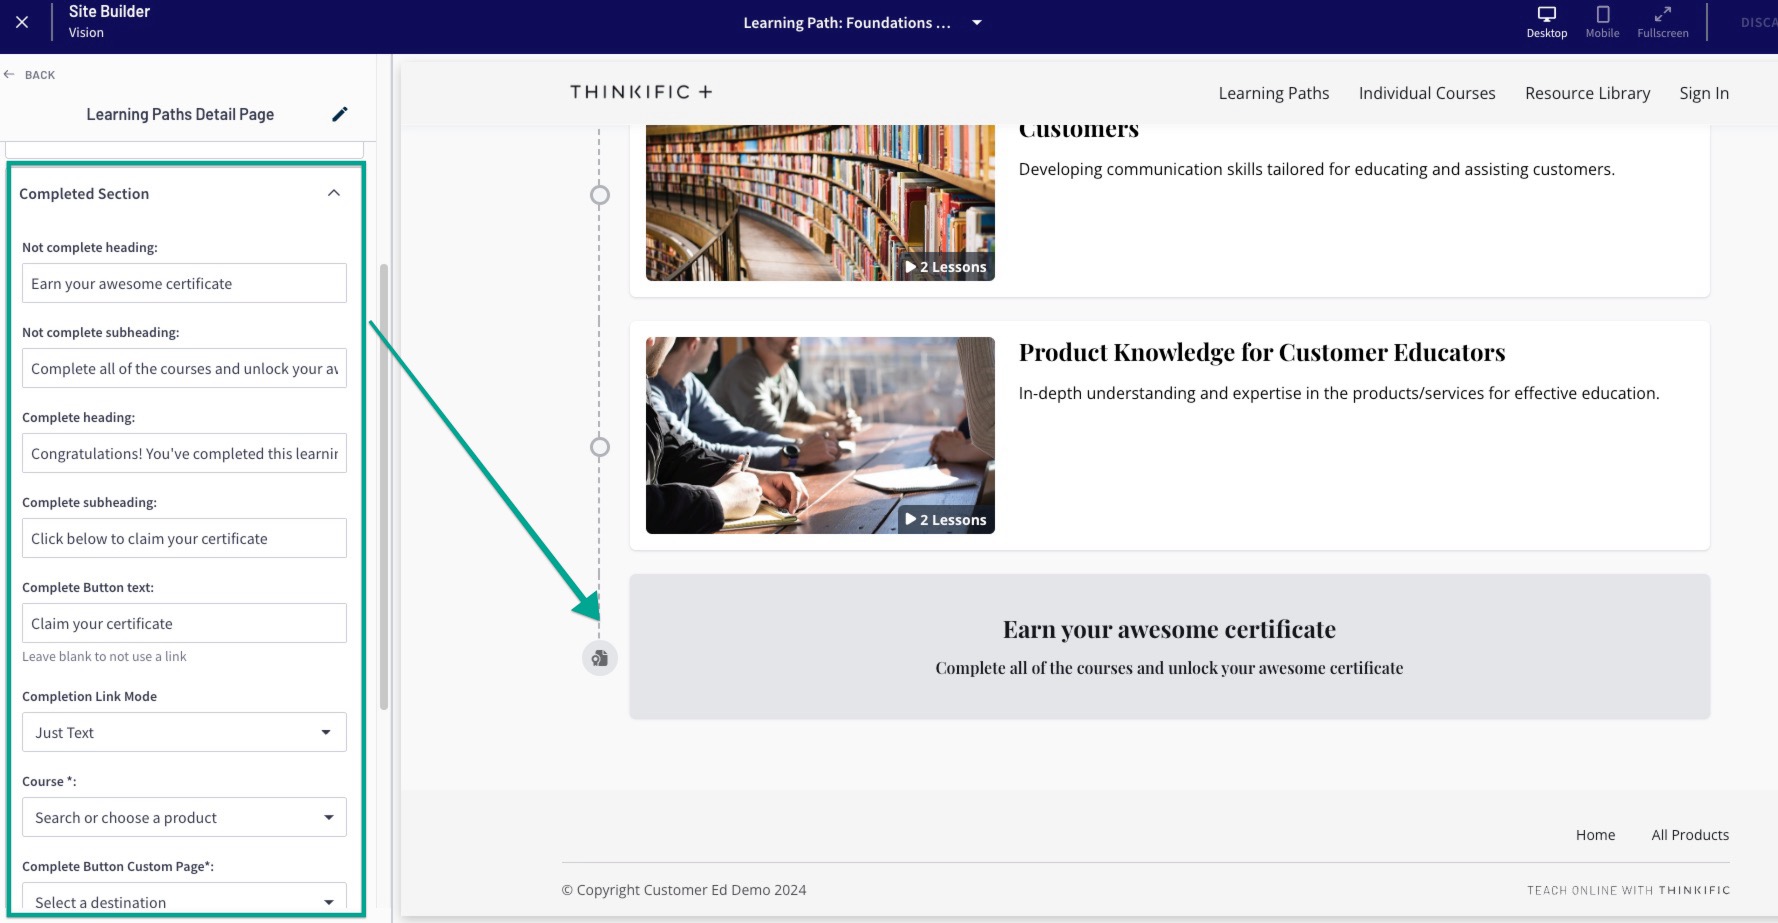The width and height of the screenshot is (1778, 923).
Task: Click into the Complete Button text field
Action: [184, 623]
